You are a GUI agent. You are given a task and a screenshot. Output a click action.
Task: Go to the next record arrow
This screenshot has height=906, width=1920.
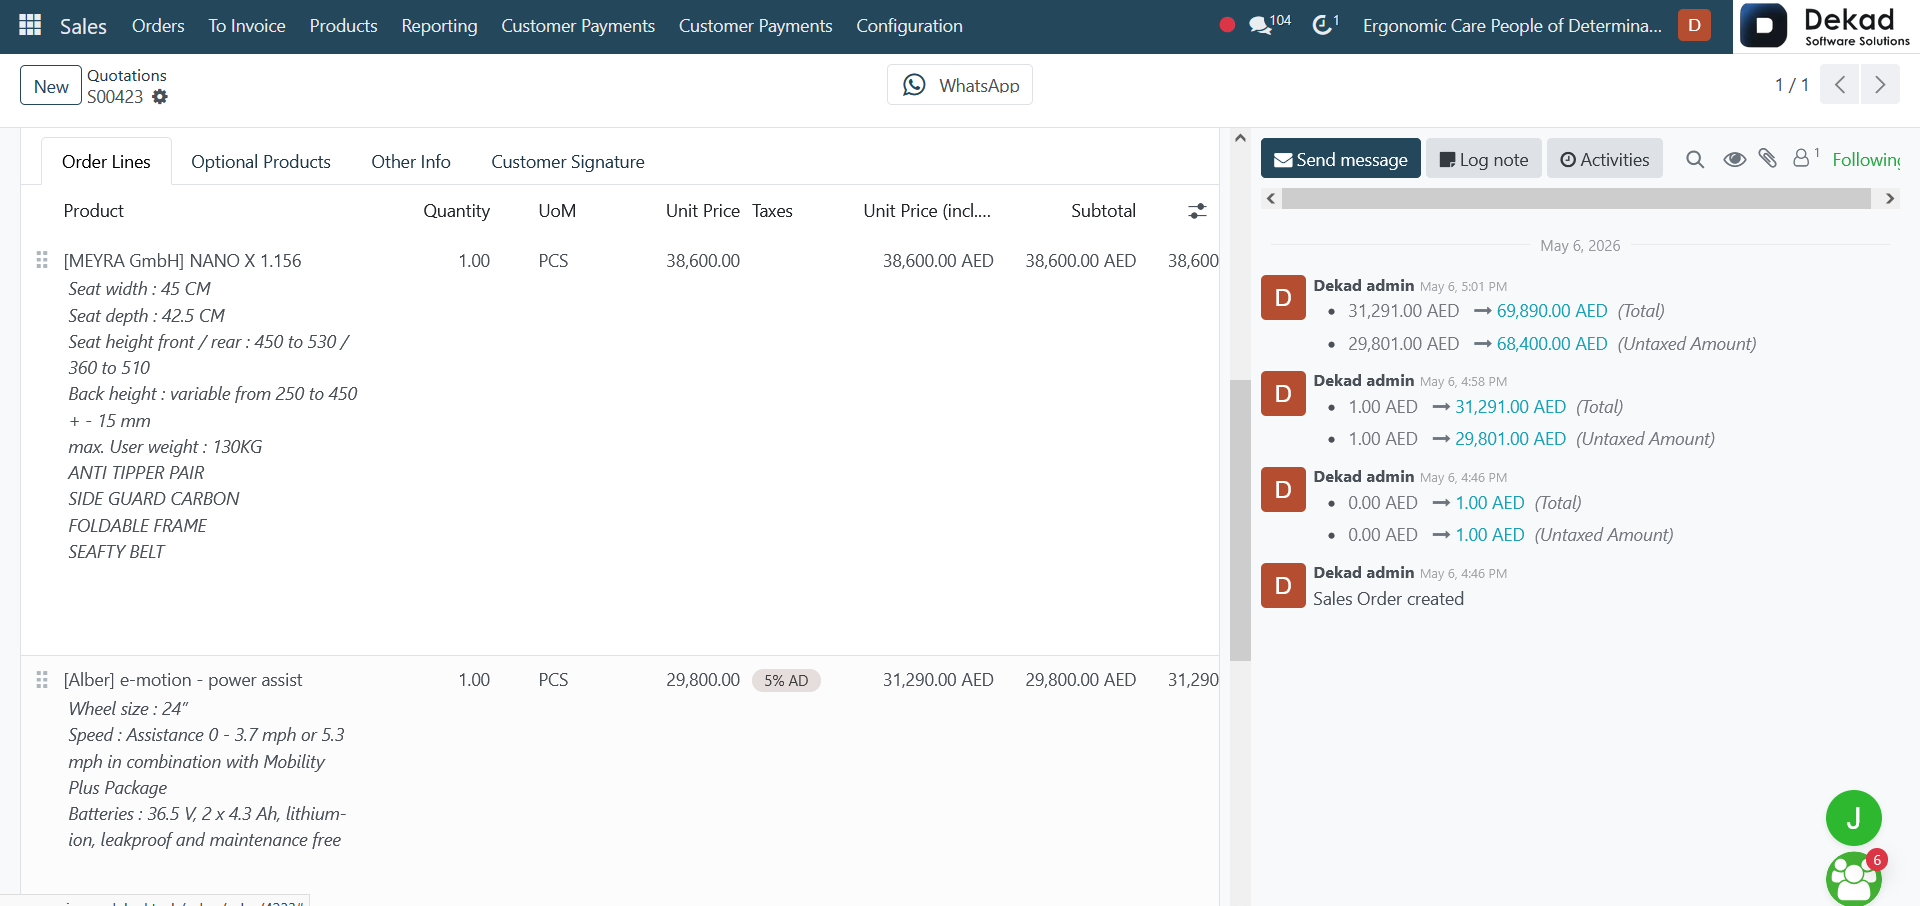1880,85
